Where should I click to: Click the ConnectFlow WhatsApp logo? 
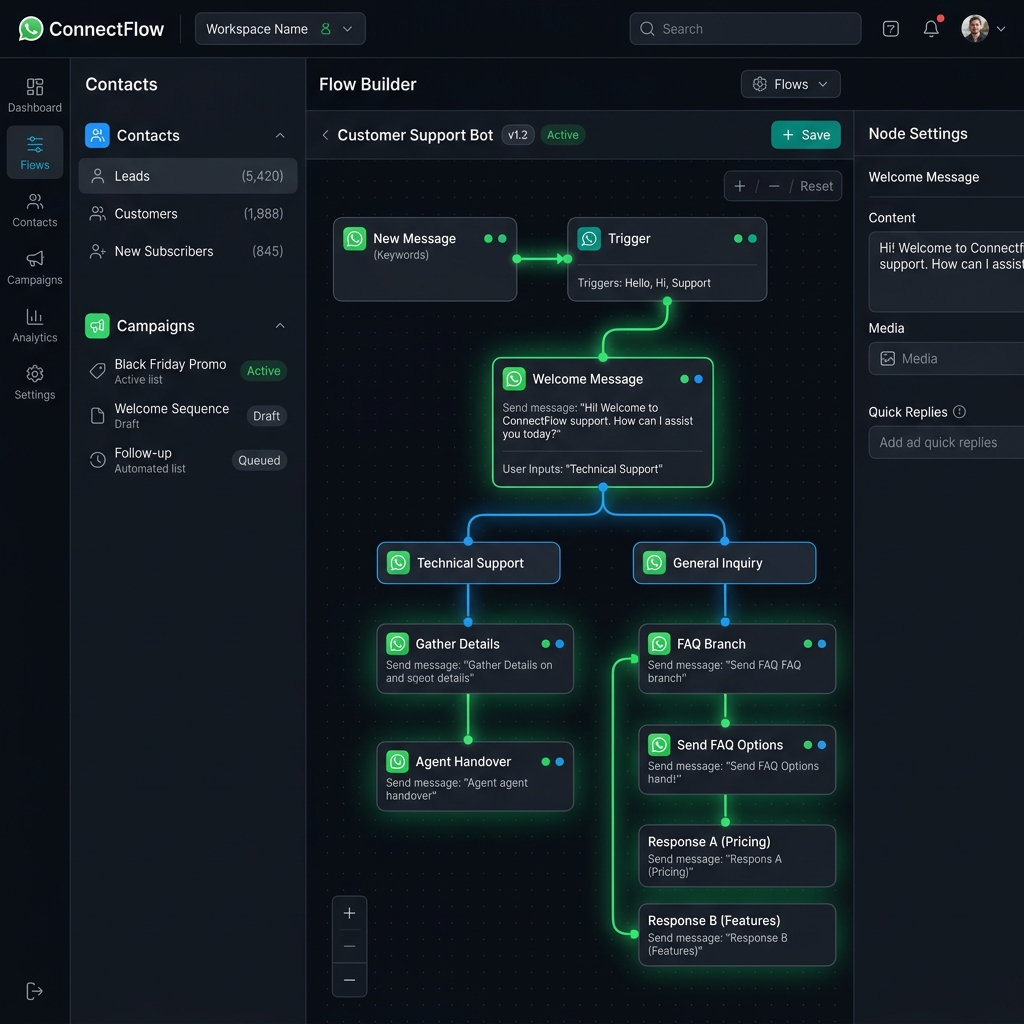click(x=30, y=29)
